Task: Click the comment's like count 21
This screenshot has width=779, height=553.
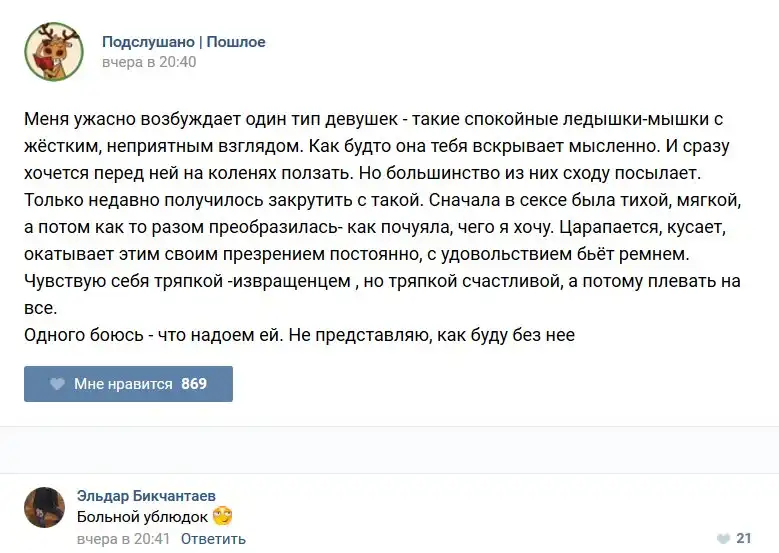Action: (x=743, y=538)
